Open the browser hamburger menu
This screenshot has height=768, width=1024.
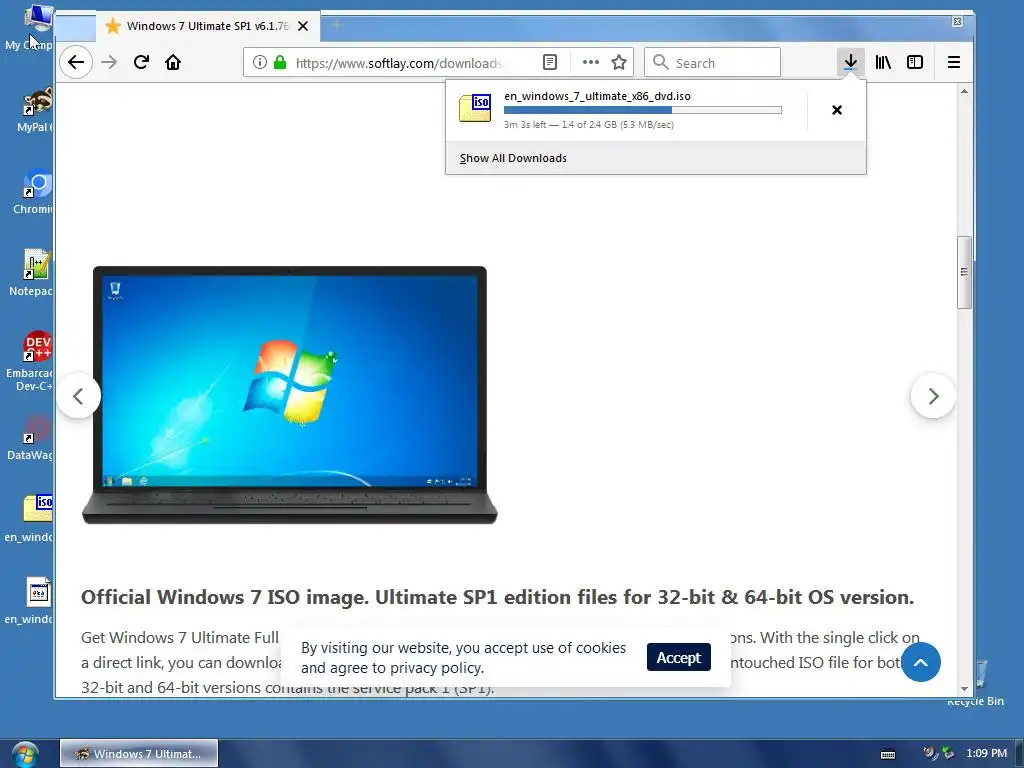click(x=953, y=63)
